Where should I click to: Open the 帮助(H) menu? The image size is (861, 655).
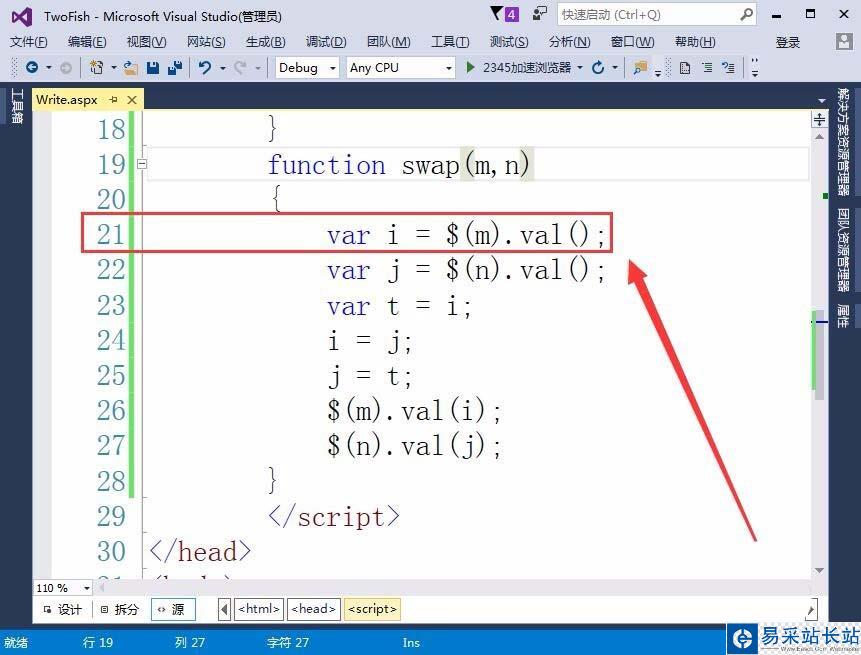click(x=695, y=42)
